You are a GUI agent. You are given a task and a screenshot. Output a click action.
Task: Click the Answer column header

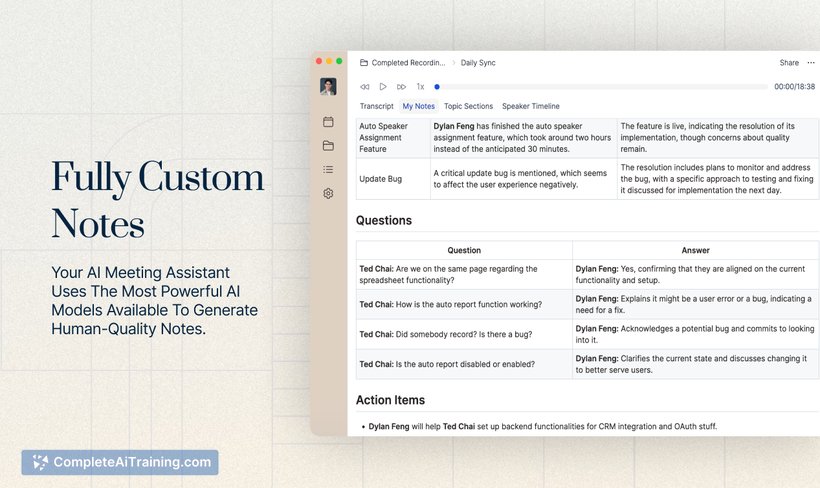click(x=696, y=251)
